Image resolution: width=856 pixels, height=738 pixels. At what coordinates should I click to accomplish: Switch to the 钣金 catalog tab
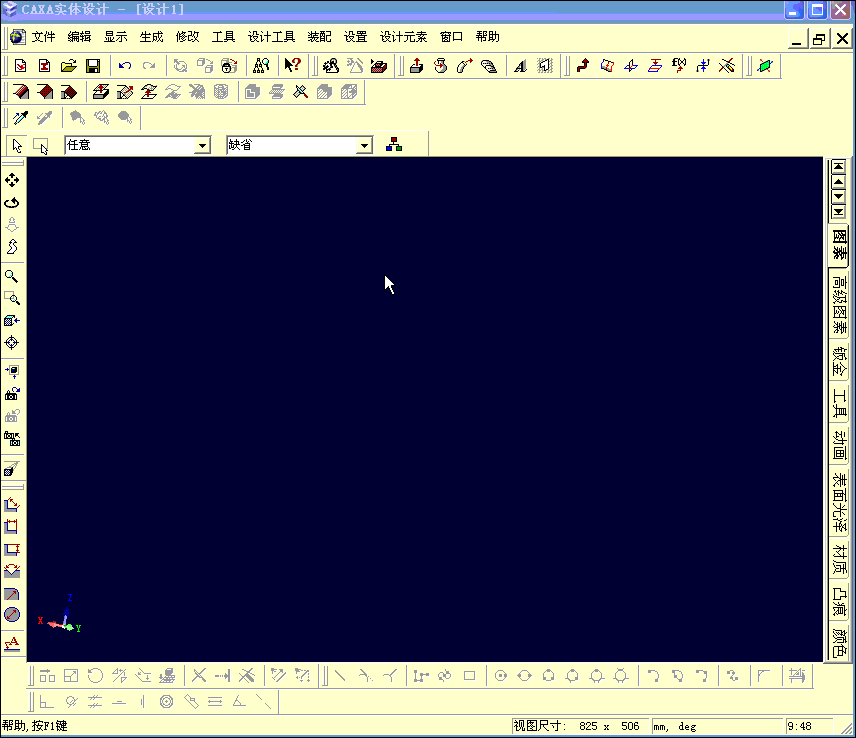(839, 361)
